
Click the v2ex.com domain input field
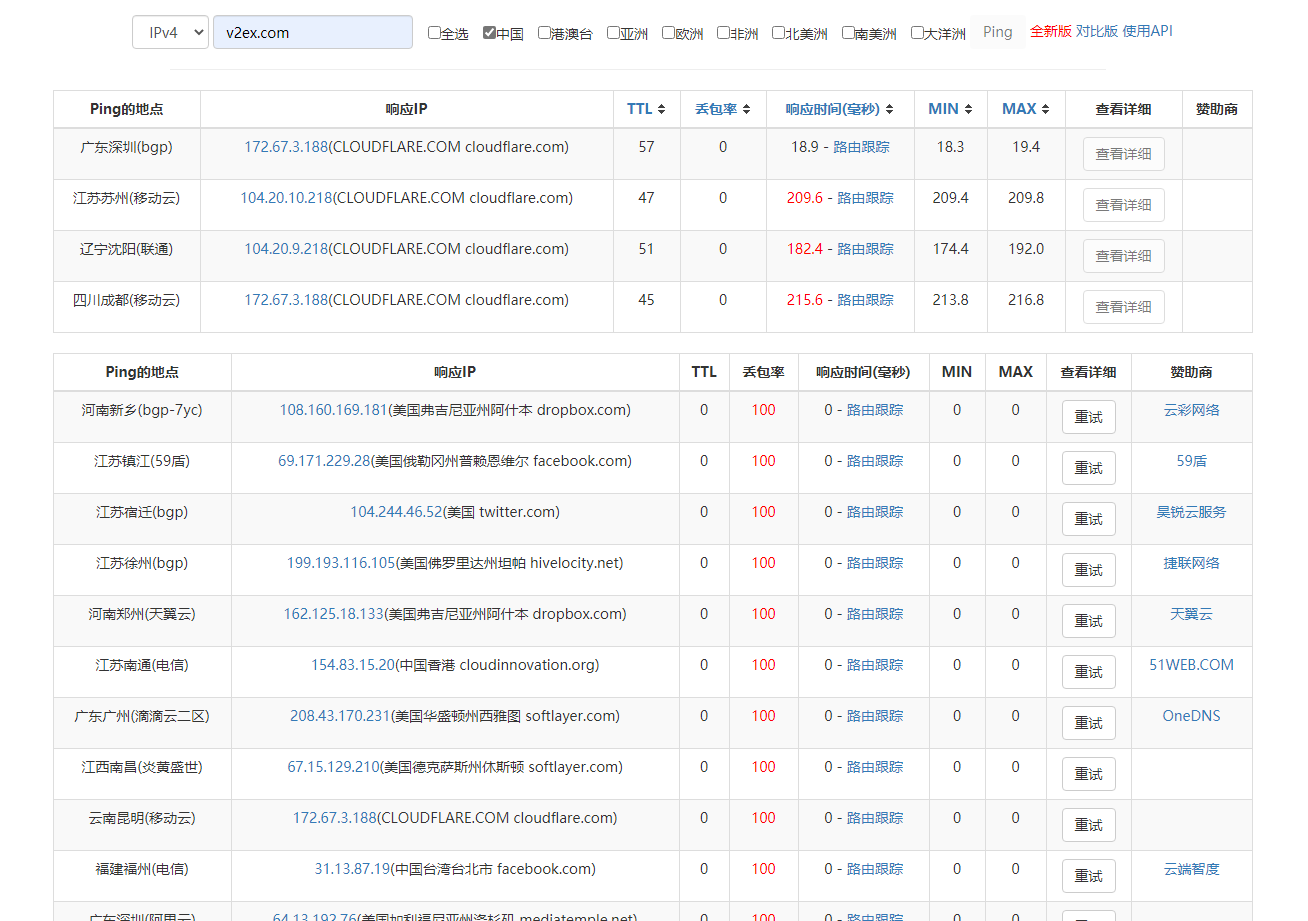312,32
